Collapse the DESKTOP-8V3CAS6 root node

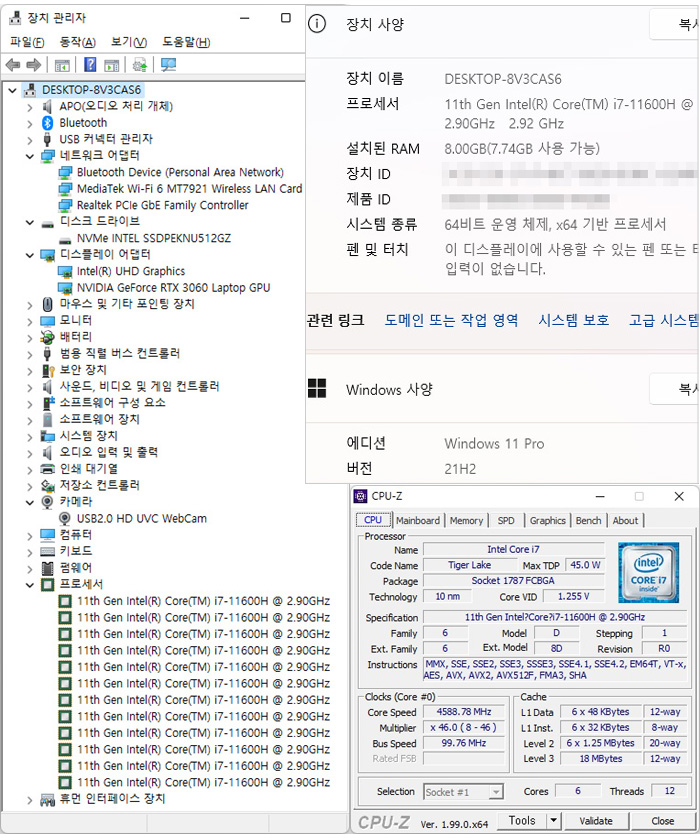point(12,90)
